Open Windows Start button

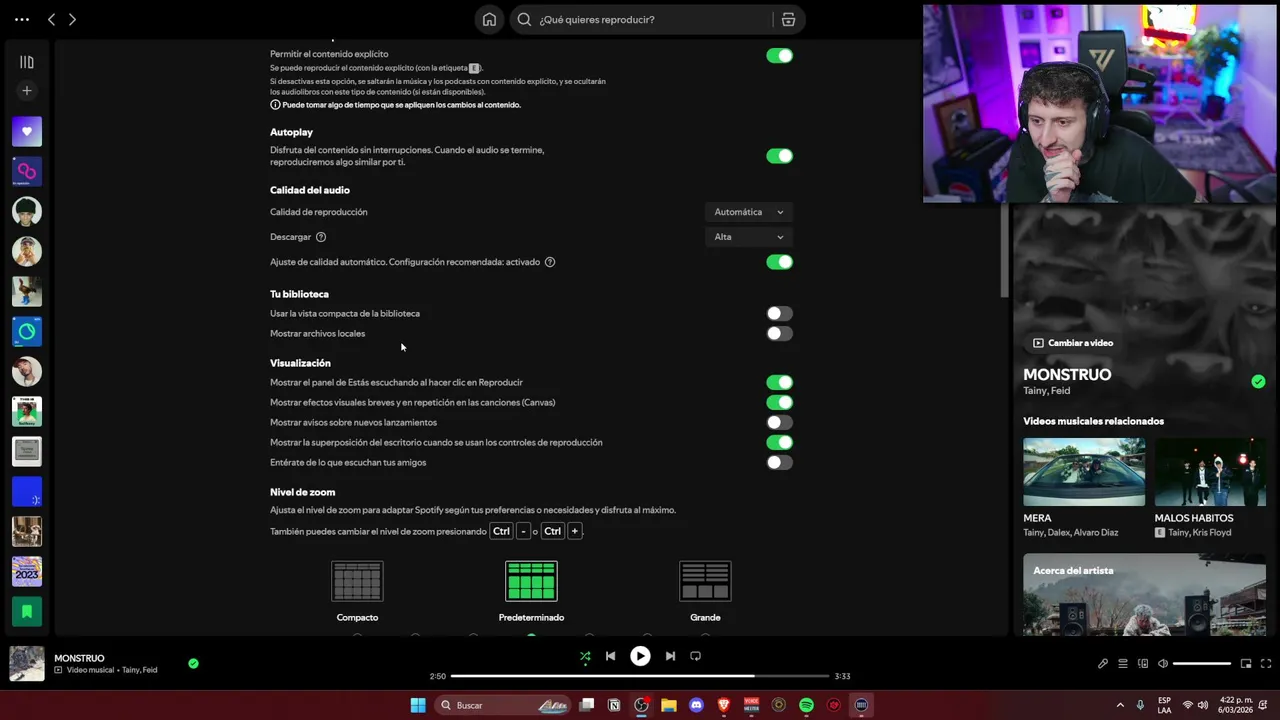tap(418, 705)
